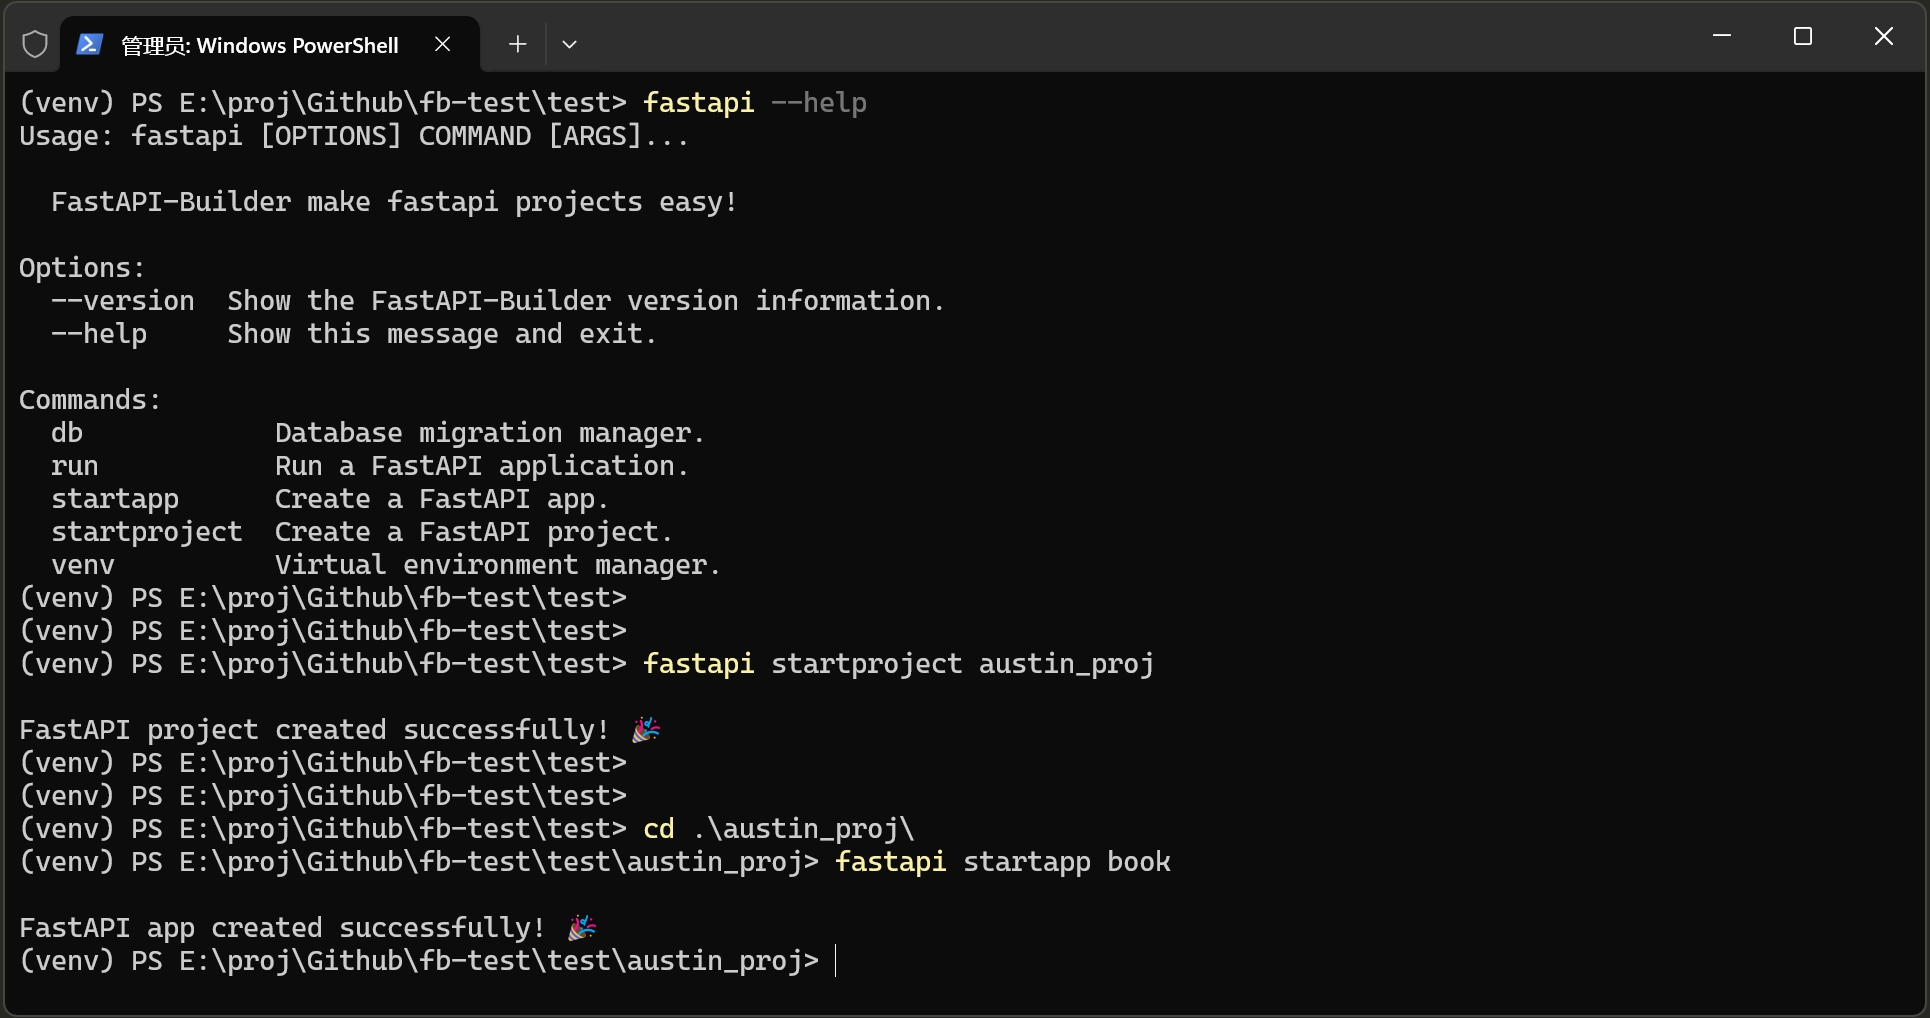This screenshot has height=1018, width=1930.
Task: Click the 'cd .\austin_proj\' command
Action: click(779, 829)
